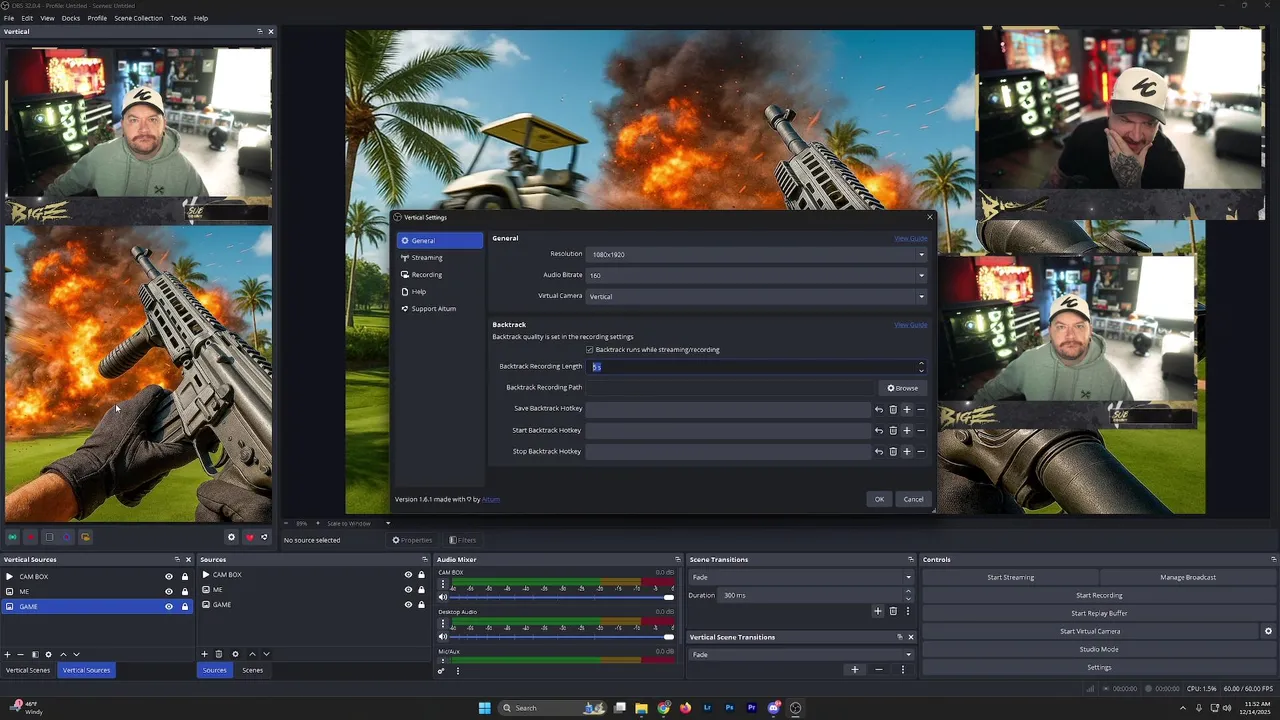Clear the Stop Backtrack Hotkey with trash icon
The image size is (1280, 720).
point(893,451)
